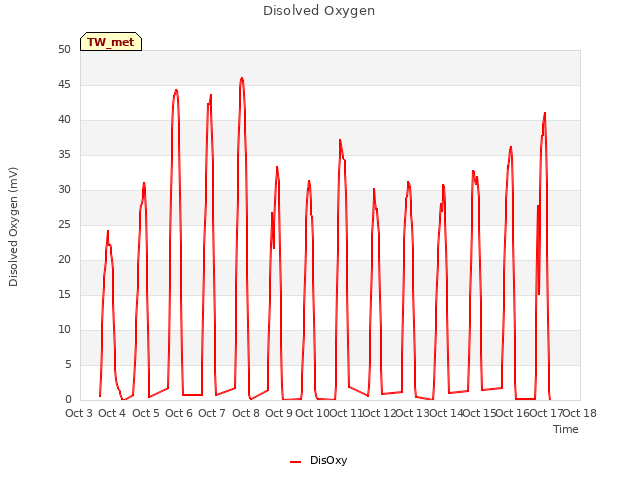Click the x-axis date Oct 3
The width and height of the screenshot is (640, 480).
pos(79,413)
